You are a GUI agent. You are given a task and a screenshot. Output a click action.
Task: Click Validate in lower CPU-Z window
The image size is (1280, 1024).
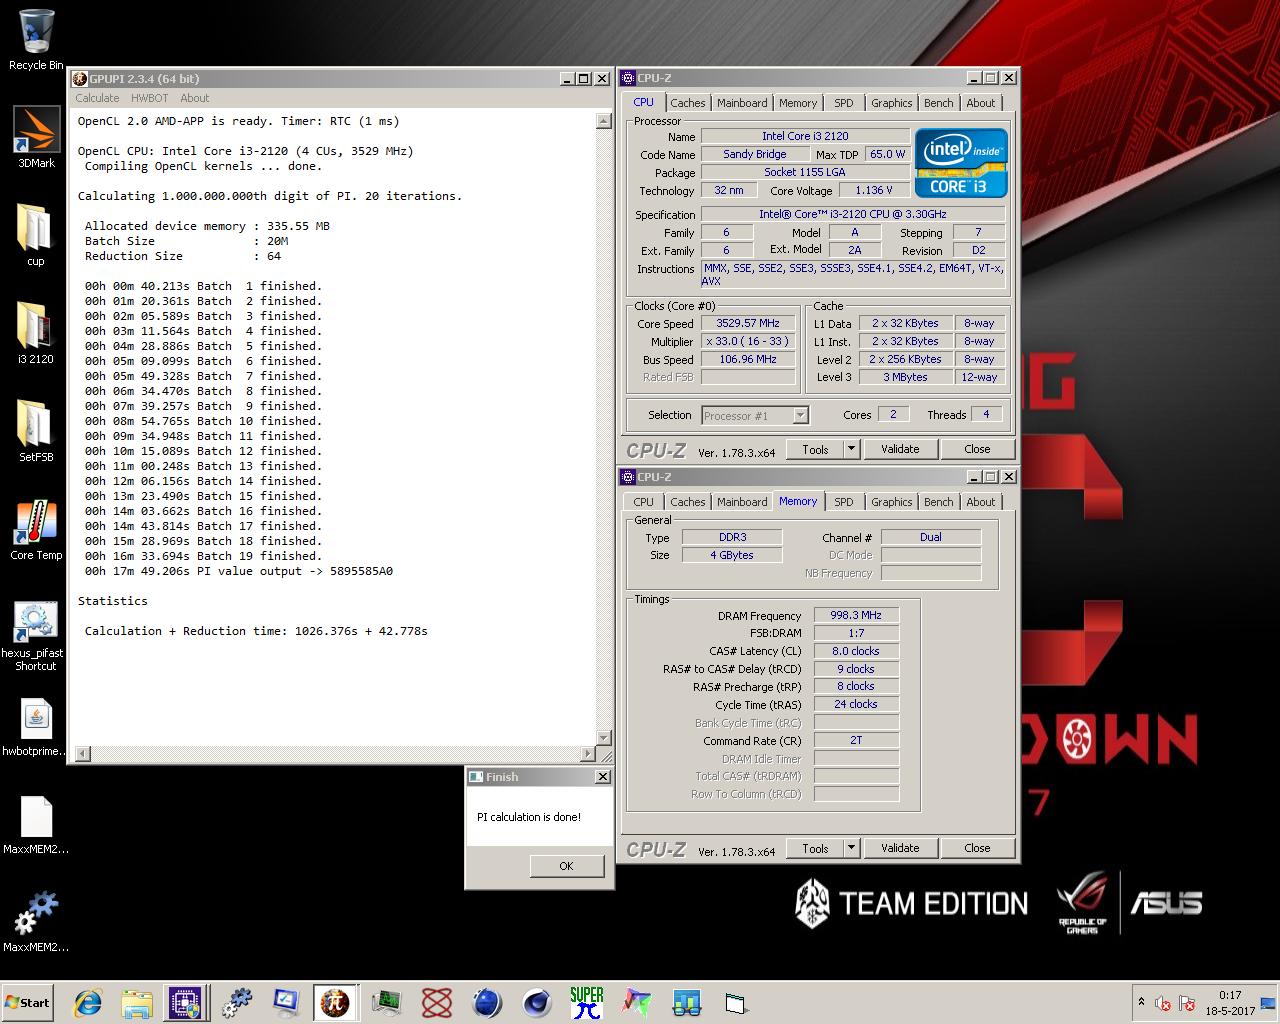point(900,848)
